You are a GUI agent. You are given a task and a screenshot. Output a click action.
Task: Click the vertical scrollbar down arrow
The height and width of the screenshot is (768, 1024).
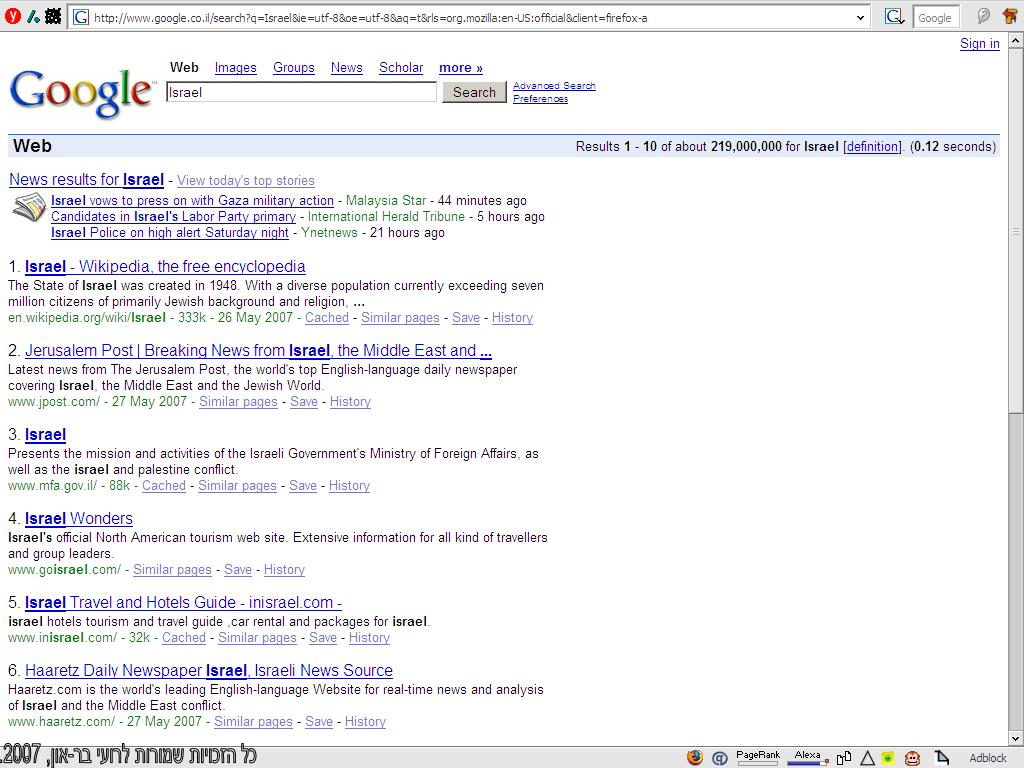(x=1016, y=739)
